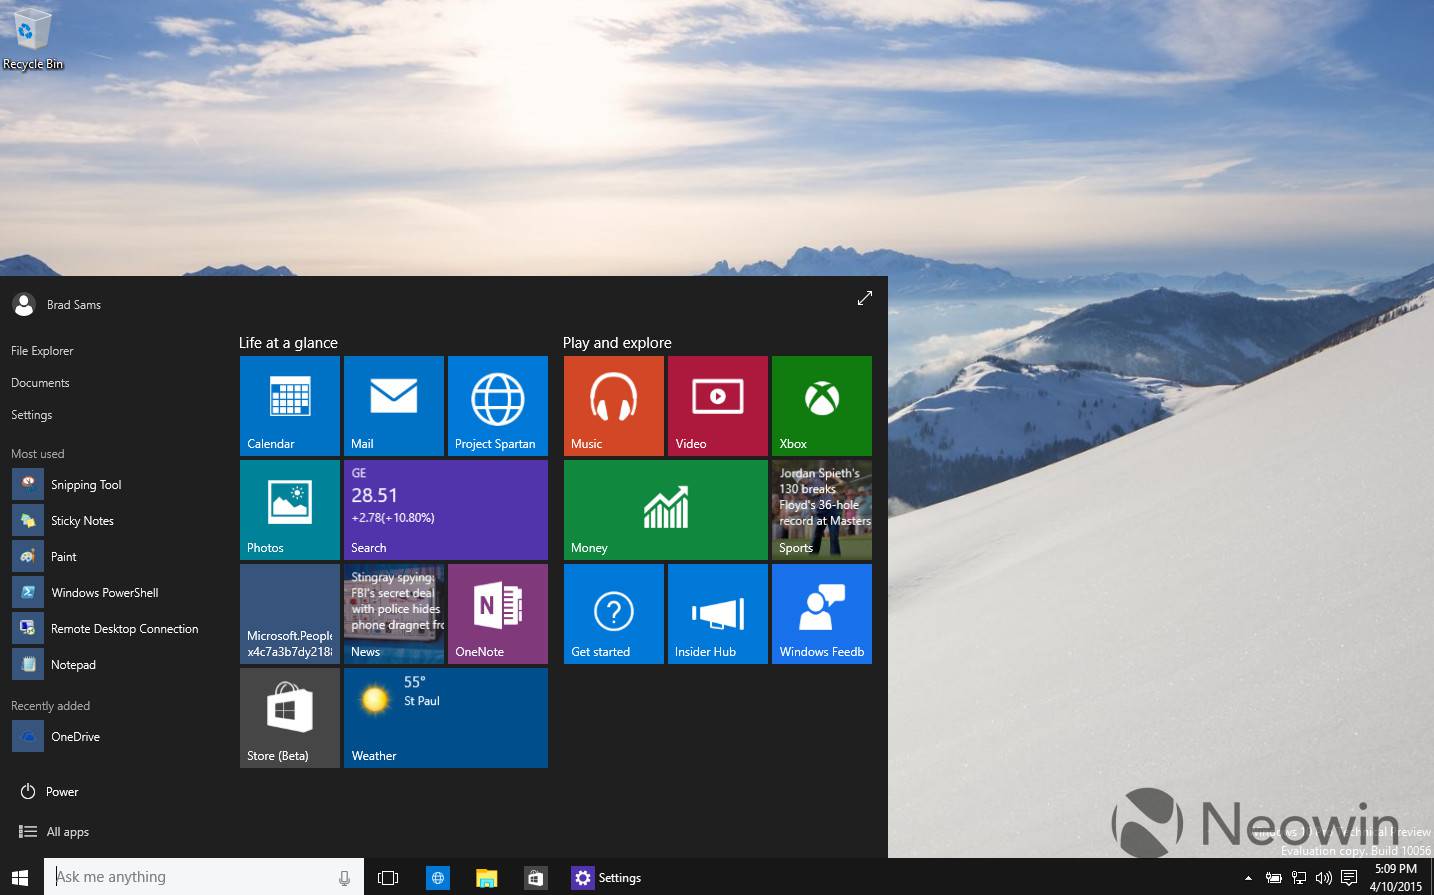The image size is (1434, 895).
Task: Open the Get started tile
Action: click(614, 614)
